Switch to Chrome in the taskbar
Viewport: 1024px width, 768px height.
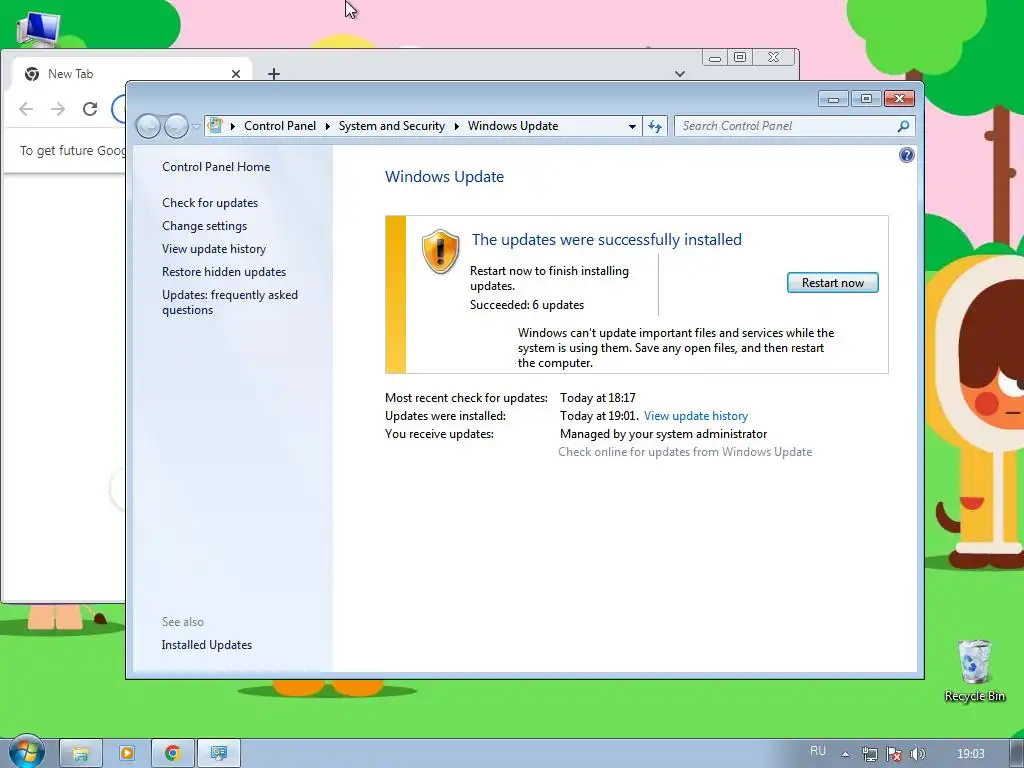pyautogui.click(x=172, y=754)
